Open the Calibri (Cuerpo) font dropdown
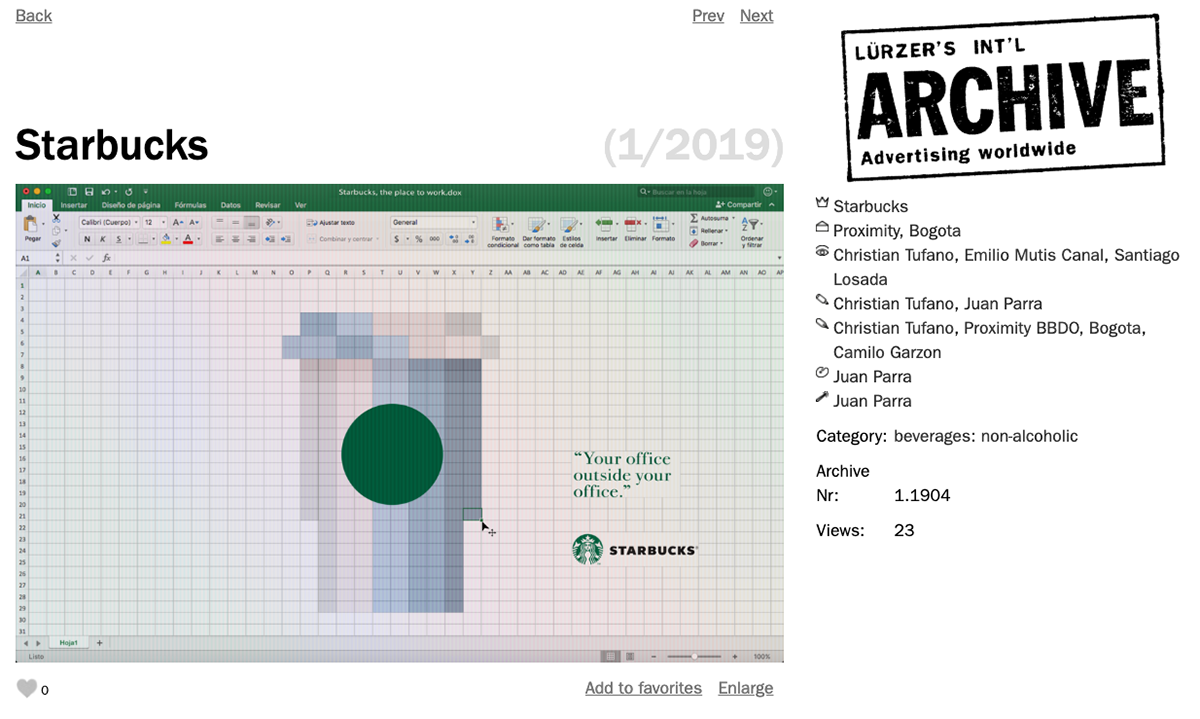Screen dimensions: 1200x719 108,222
